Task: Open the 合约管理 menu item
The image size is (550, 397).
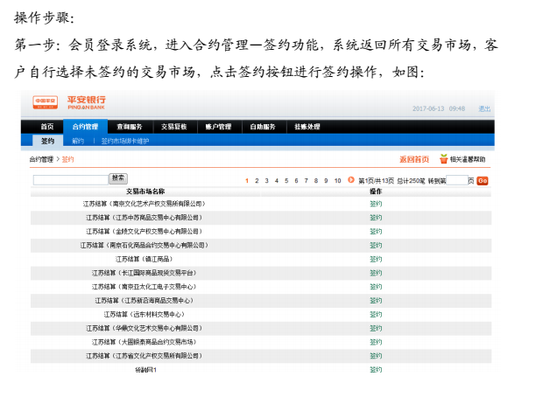Action: (85, 127)
